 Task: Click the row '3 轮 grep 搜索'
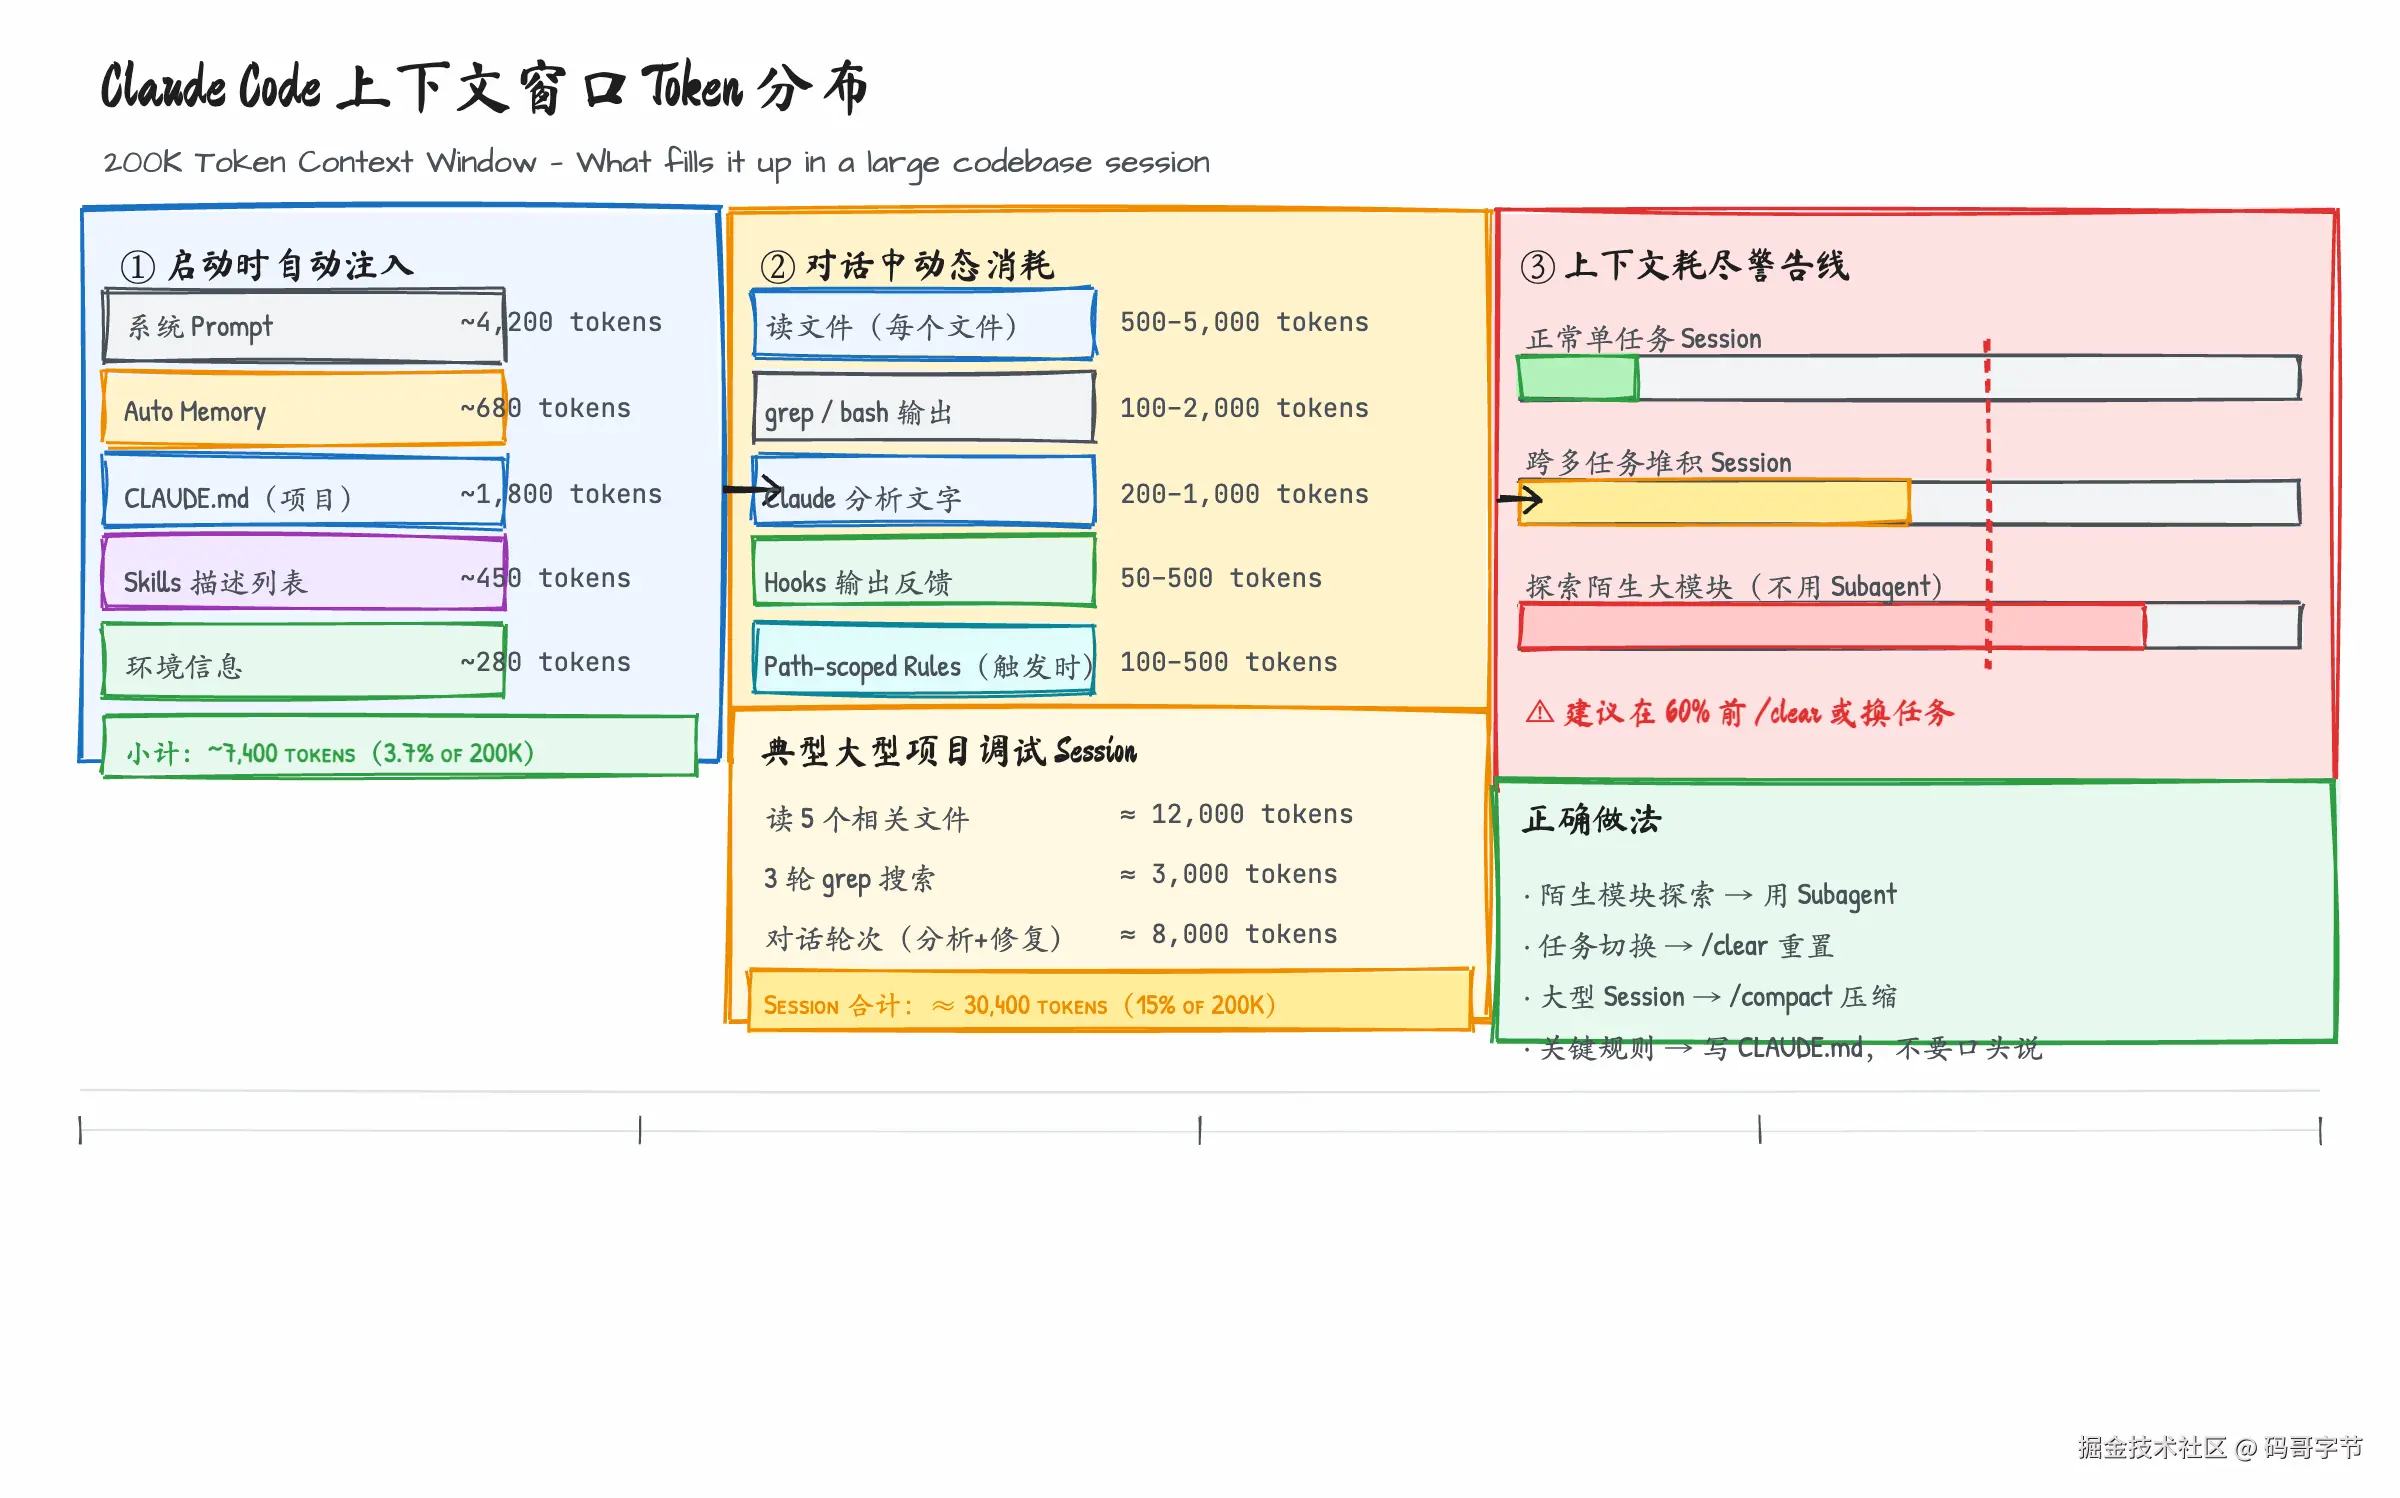pos(849,879)
